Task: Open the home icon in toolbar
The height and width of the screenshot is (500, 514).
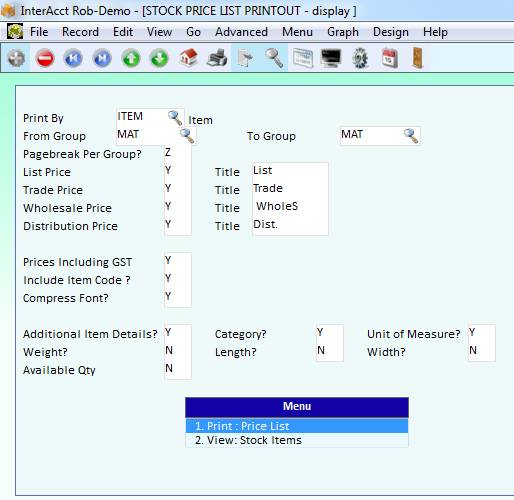Action: [188, 58]
